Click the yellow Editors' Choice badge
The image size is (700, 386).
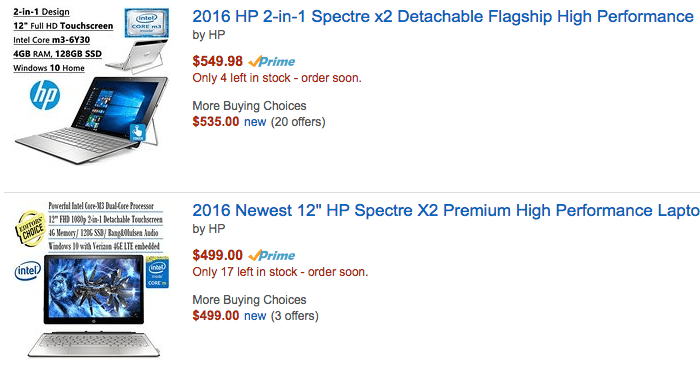[31, 228]
